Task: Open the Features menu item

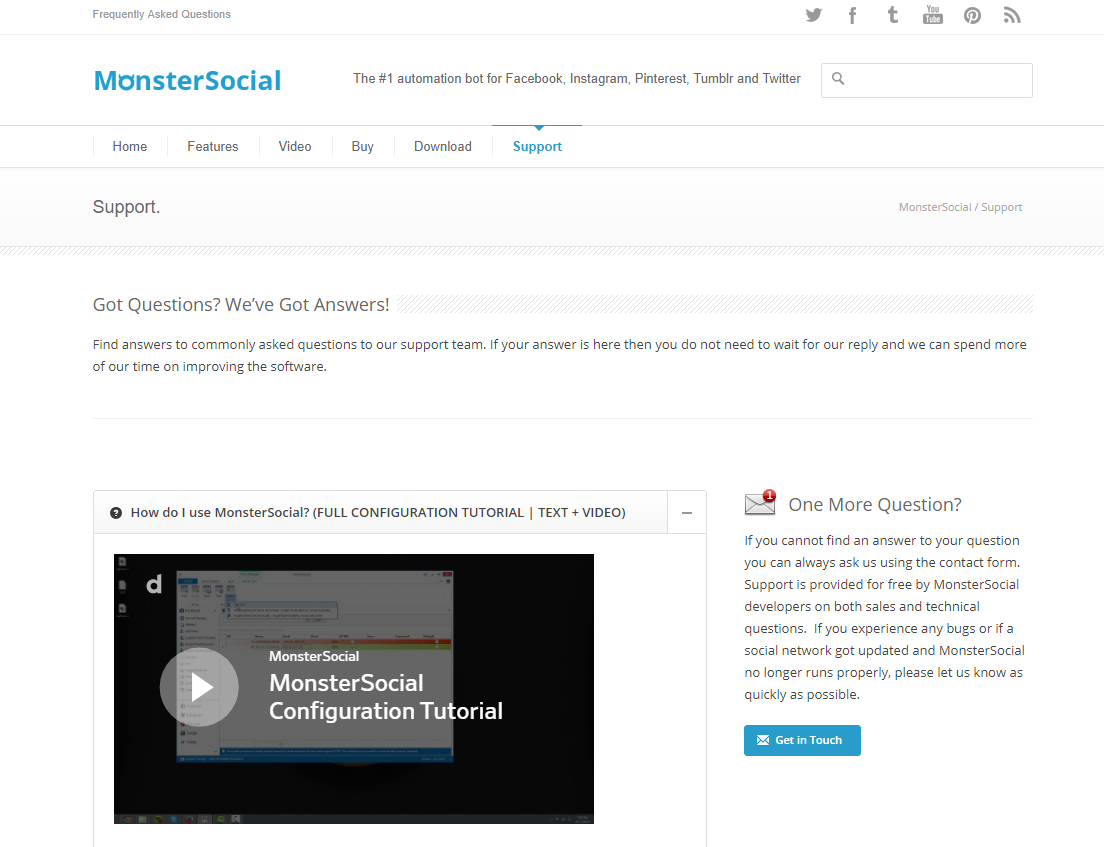Action: click(x=213, y=146)
